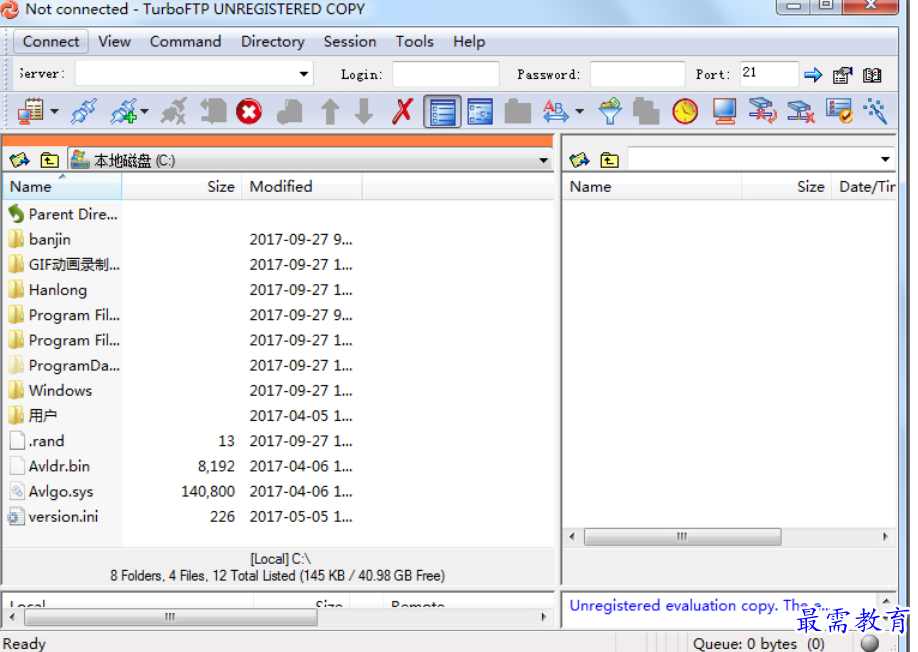Select the ProgramData folder
The width and height of the screenshot is (918, 652).
click(x=64, y=365)
